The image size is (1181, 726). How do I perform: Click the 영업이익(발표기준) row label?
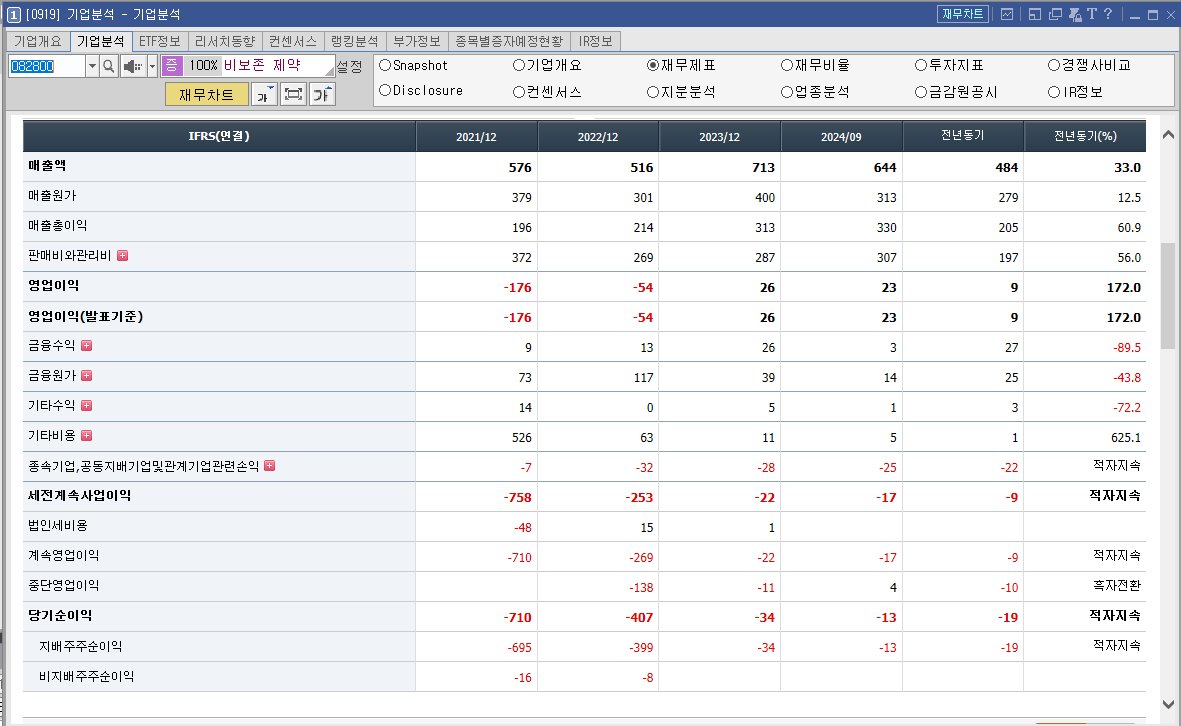[86, 316]
